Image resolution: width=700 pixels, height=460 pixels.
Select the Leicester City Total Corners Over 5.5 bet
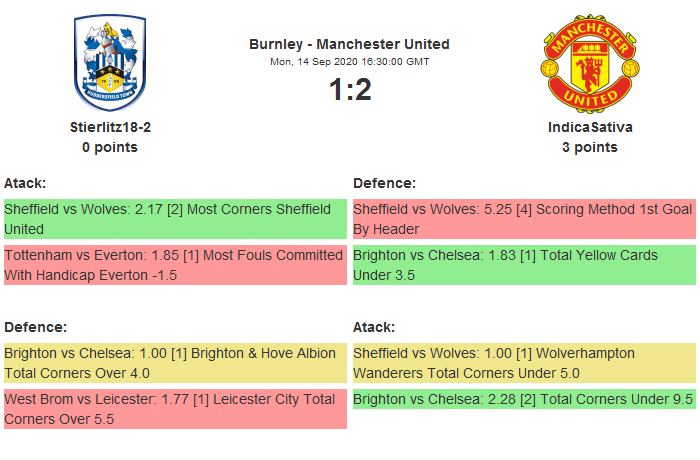[x=175, y=409]
